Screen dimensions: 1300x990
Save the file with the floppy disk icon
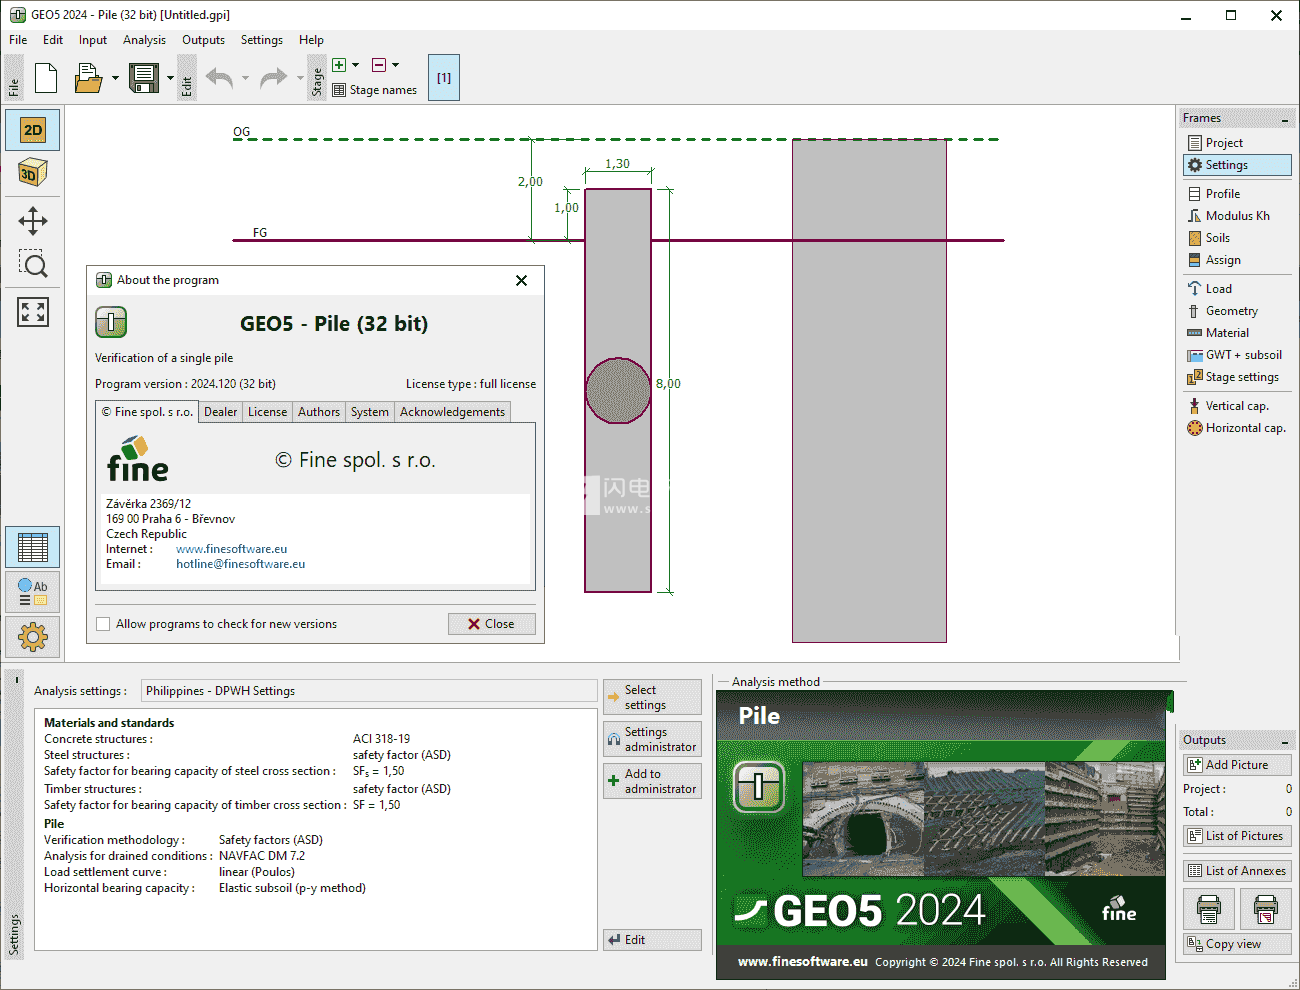pos(144,78)
